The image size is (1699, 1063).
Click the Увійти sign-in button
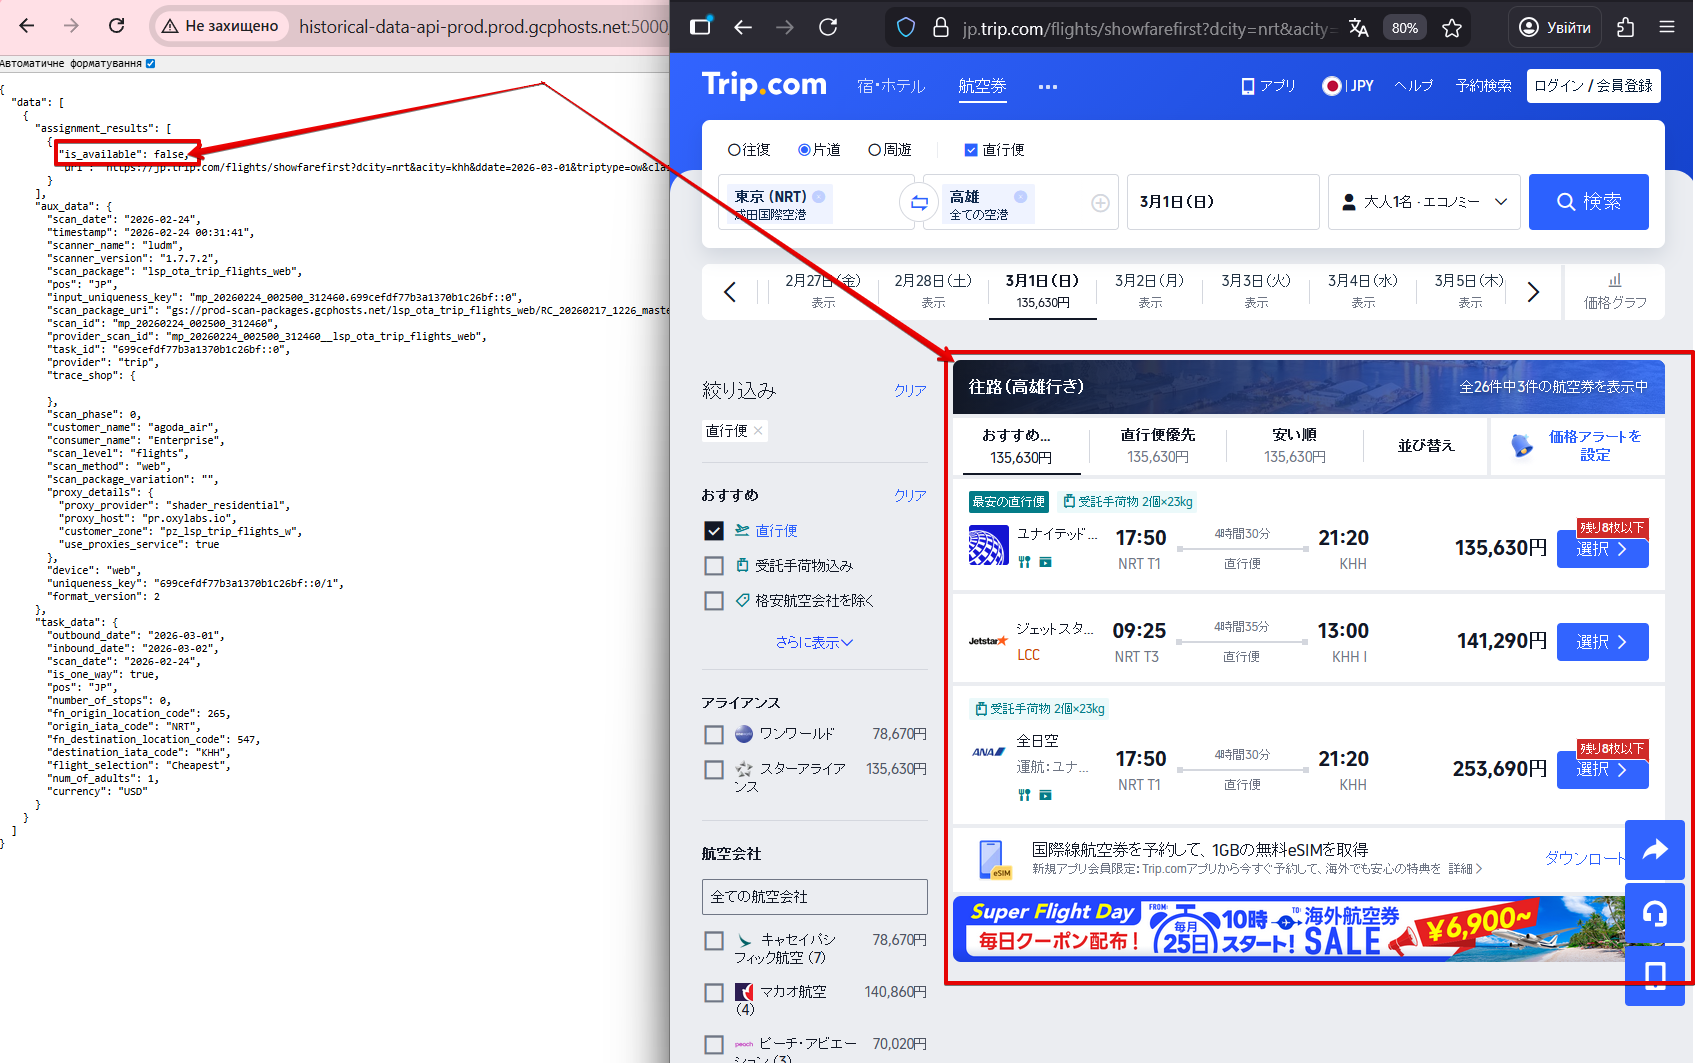click(x=1555, y=27)
